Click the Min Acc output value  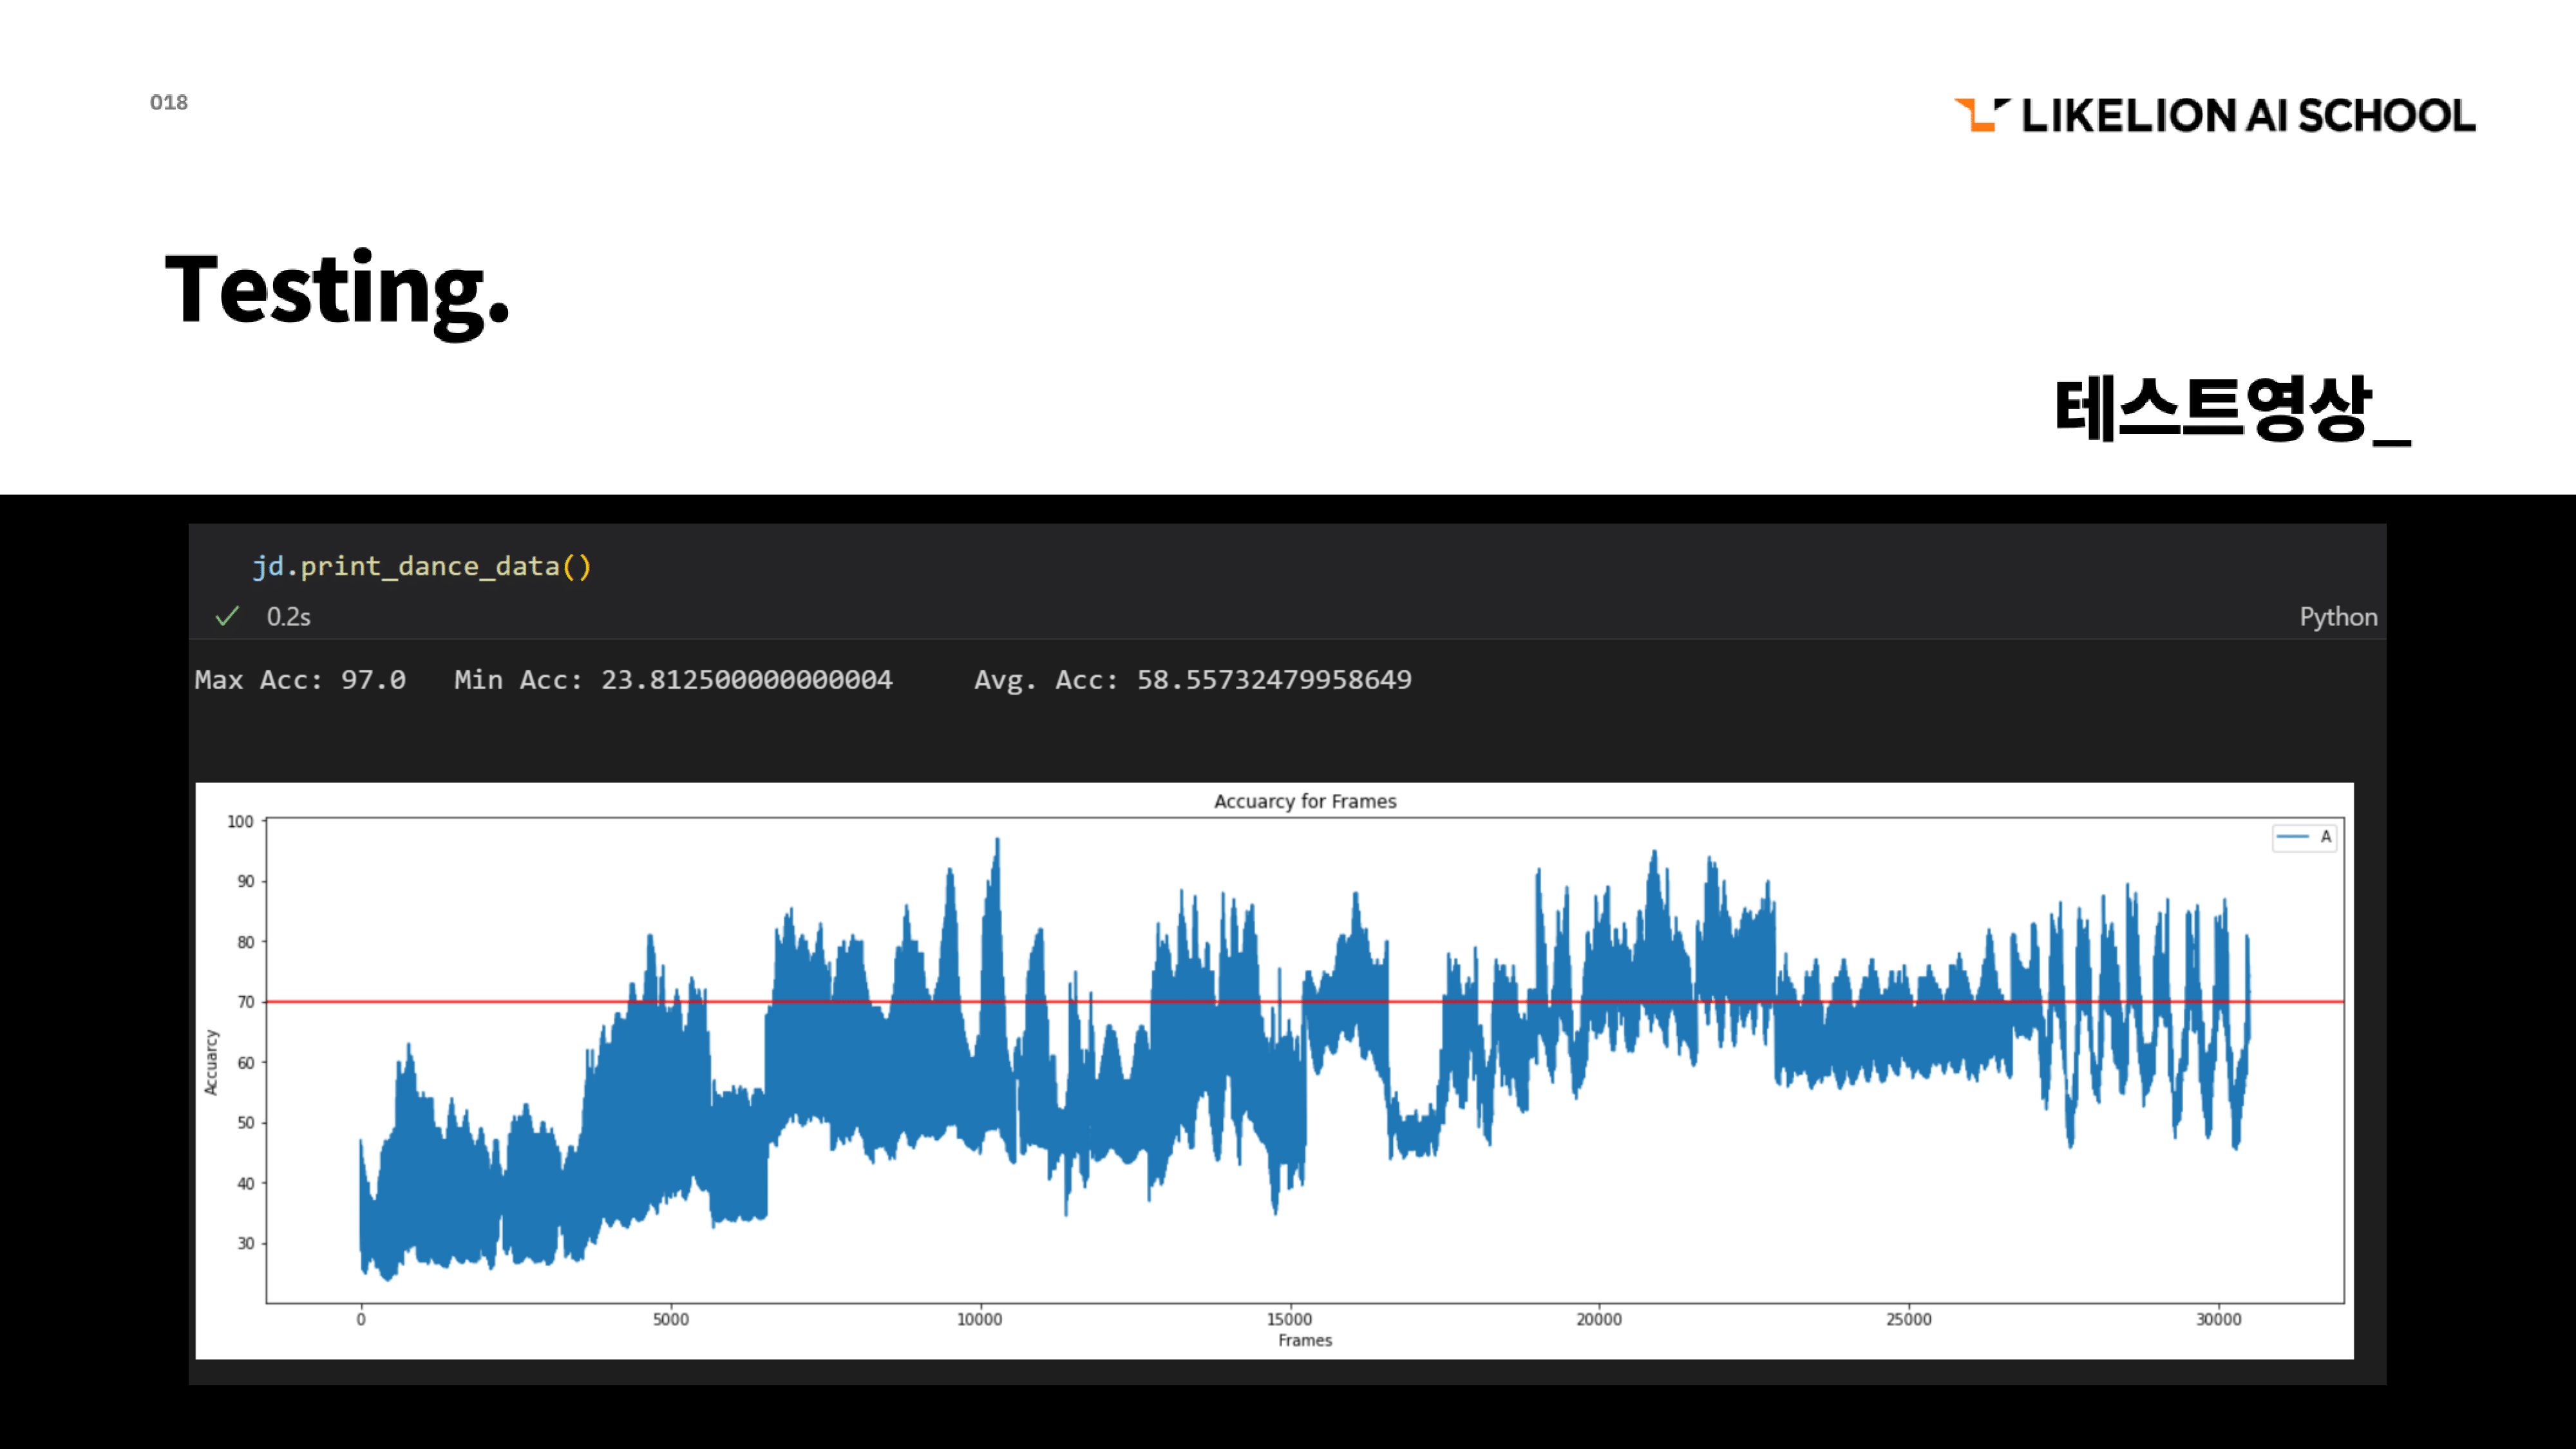(x=673, y=680)
